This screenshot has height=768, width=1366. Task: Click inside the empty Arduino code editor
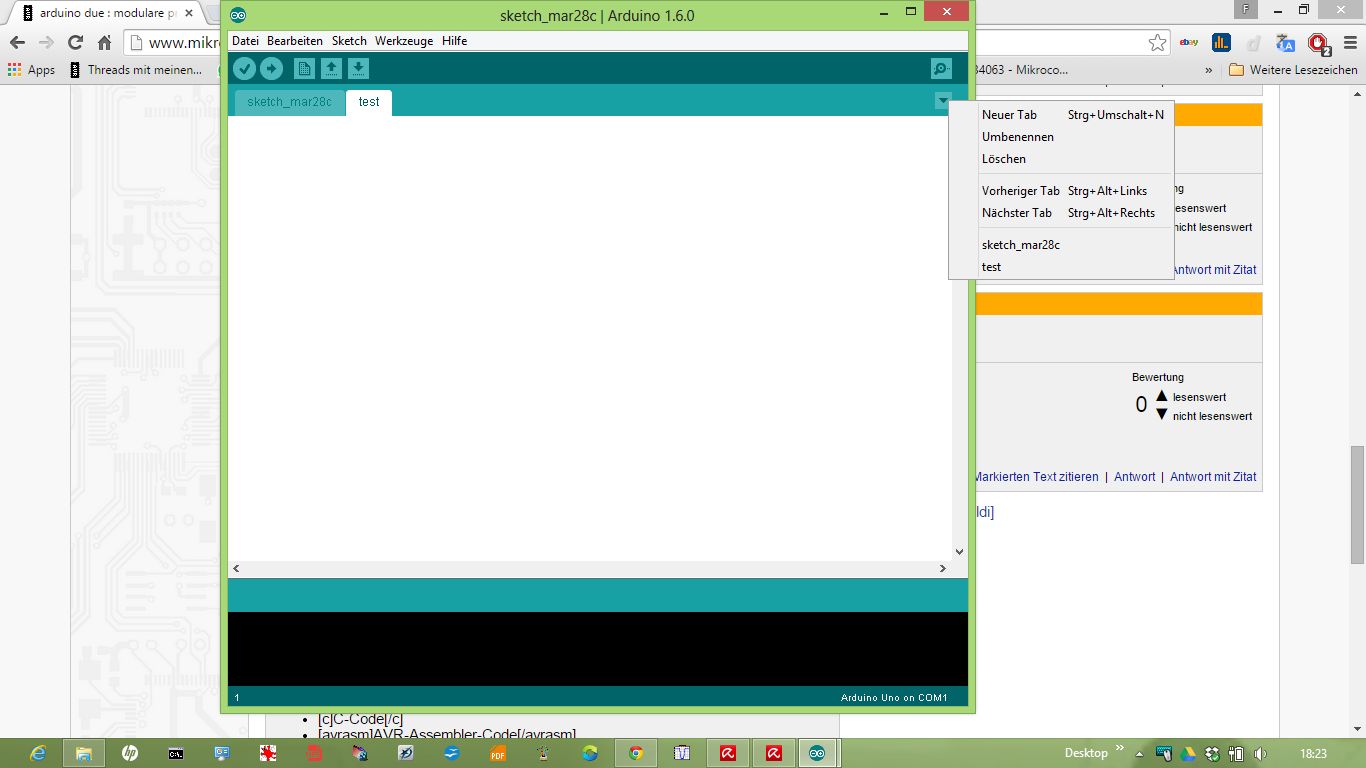pos(590,338)
